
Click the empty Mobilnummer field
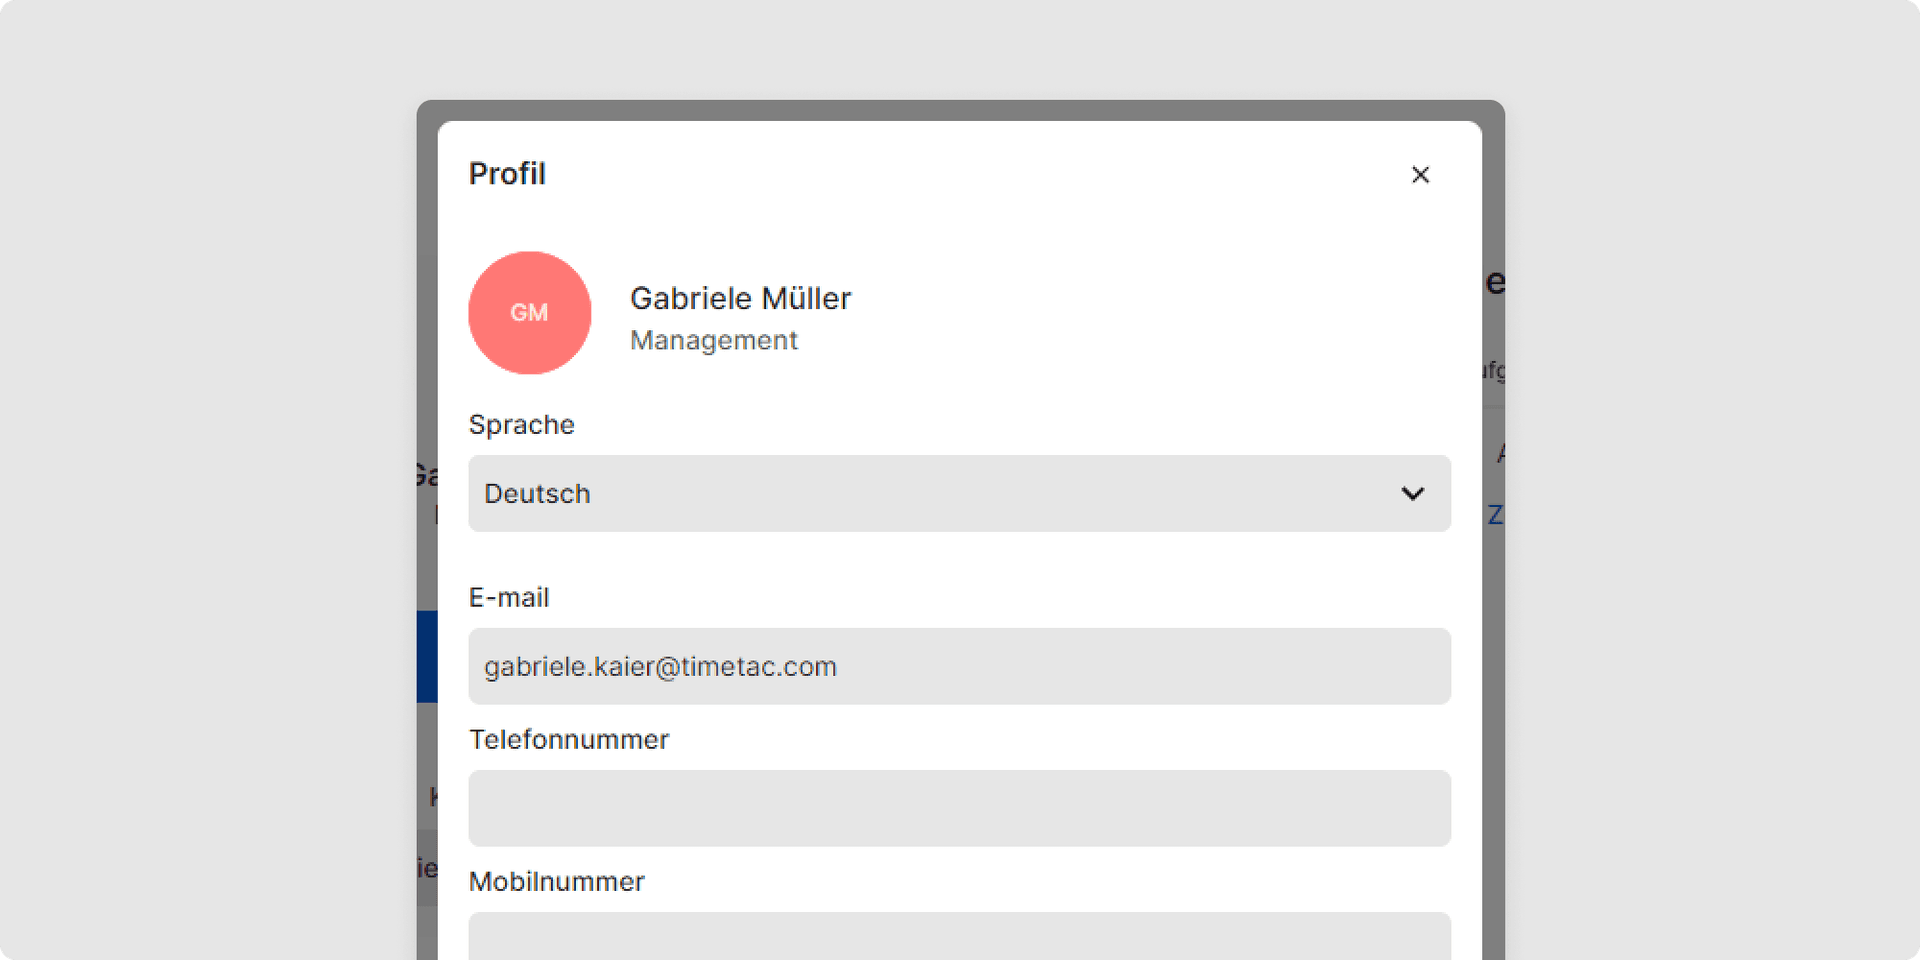coord(959,940)
